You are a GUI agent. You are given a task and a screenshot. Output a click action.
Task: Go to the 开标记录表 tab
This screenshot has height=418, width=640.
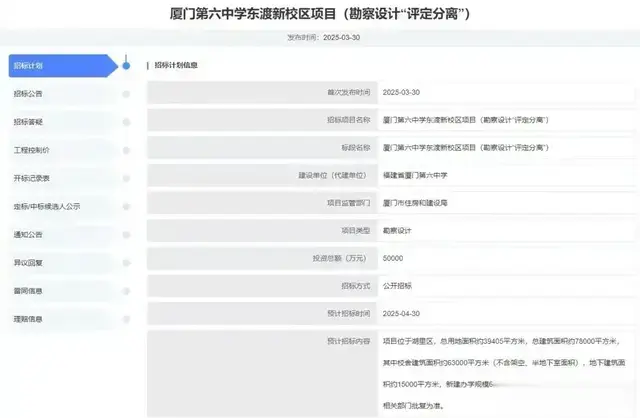(63, 178)
